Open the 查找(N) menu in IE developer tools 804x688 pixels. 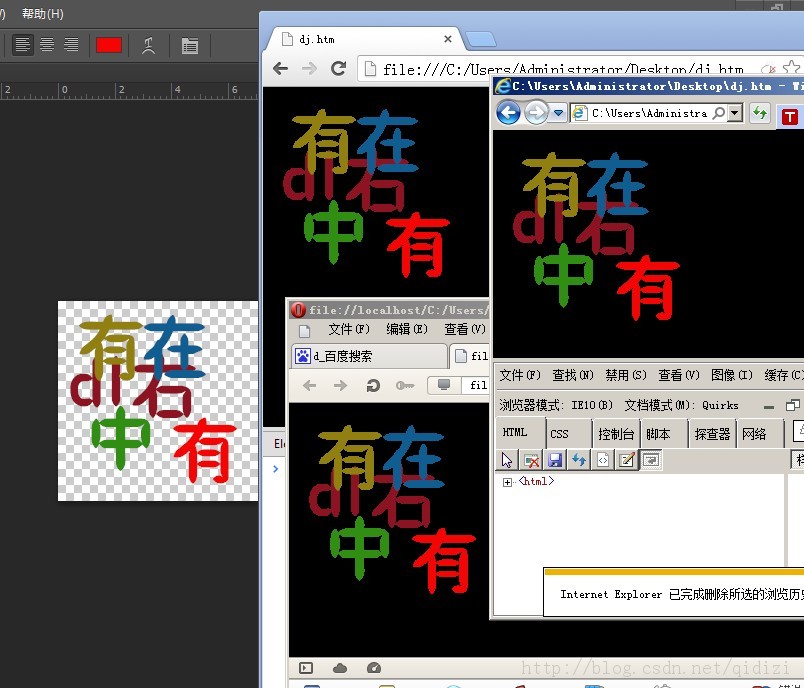(x=573, y=375)
